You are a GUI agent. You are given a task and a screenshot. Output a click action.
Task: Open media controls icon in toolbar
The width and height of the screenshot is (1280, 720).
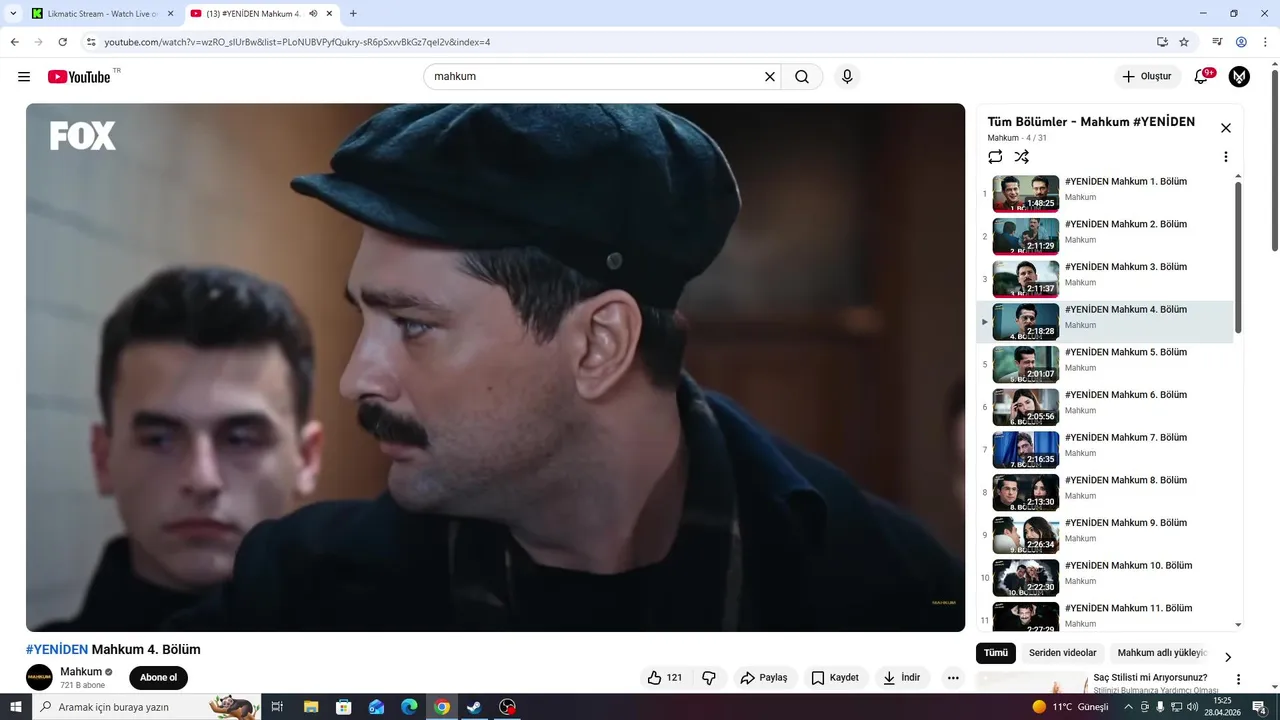pos(1217,42)
